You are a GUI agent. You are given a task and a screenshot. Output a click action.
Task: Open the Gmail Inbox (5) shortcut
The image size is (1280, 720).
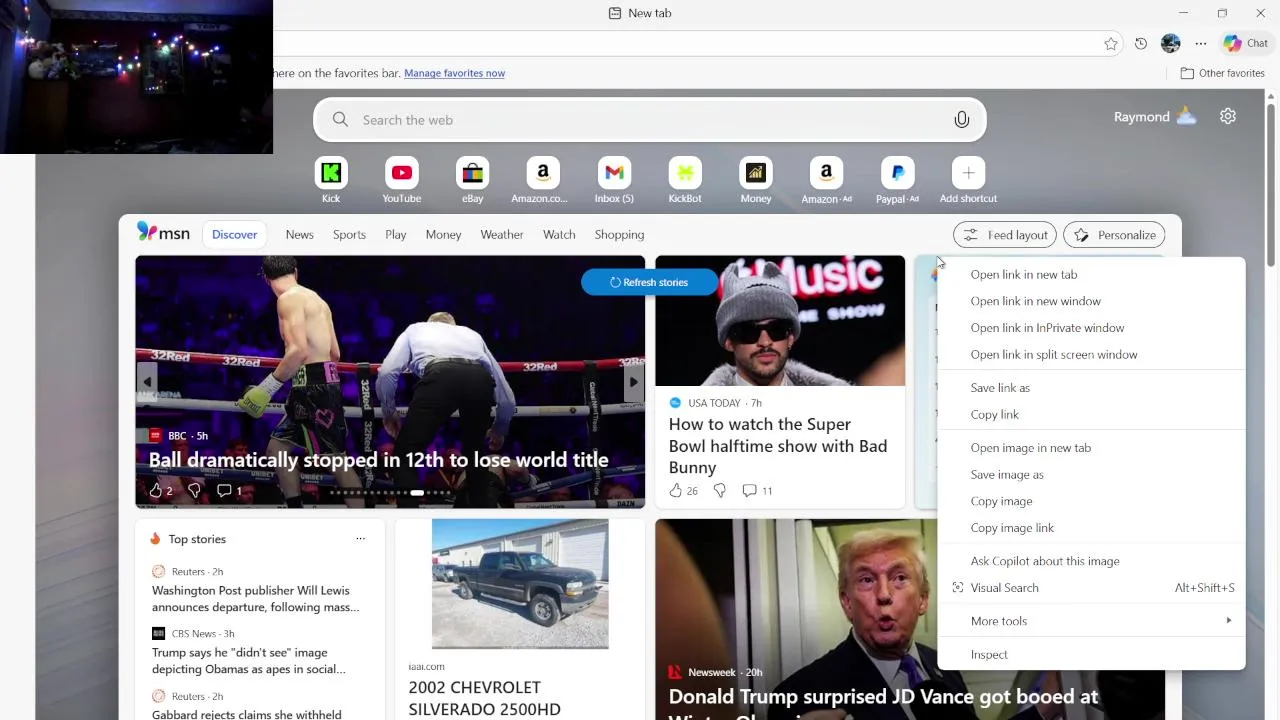(614, 173)
